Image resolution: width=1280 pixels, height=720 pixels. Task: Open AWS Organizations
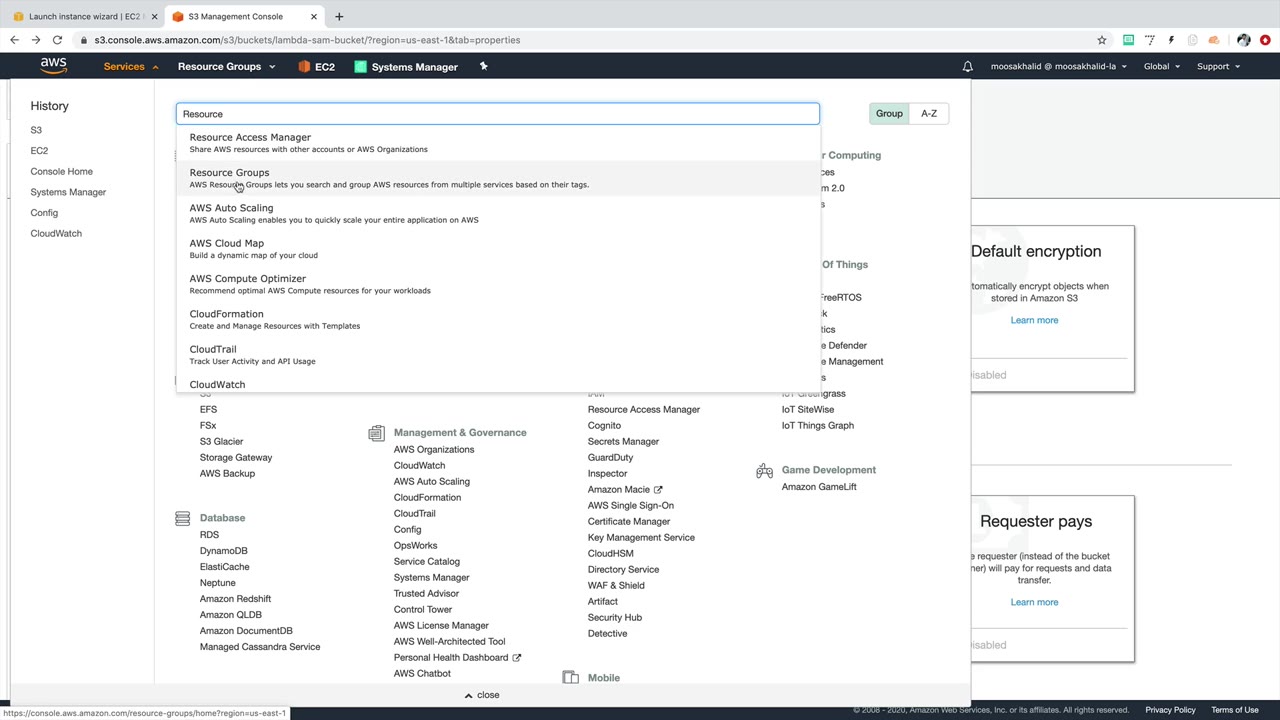(x=434, y=450)
